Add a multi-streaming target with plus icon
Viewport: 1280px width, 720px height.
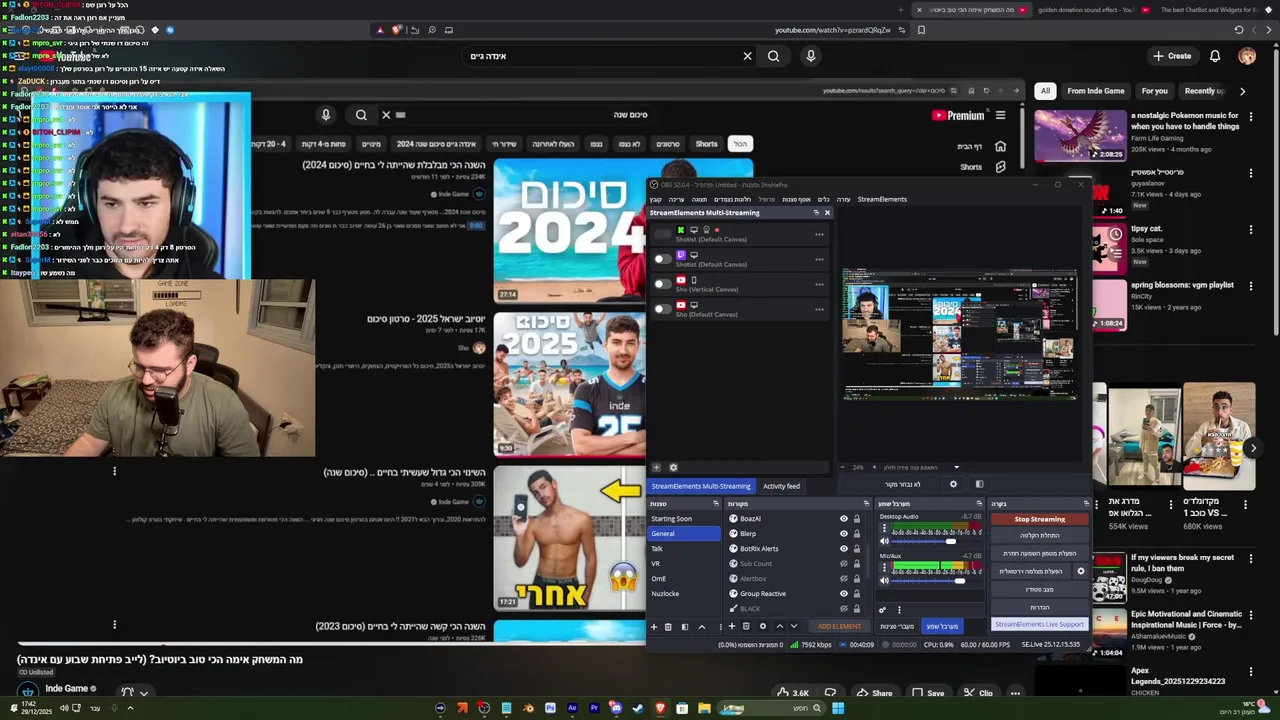tap(656, 467)
